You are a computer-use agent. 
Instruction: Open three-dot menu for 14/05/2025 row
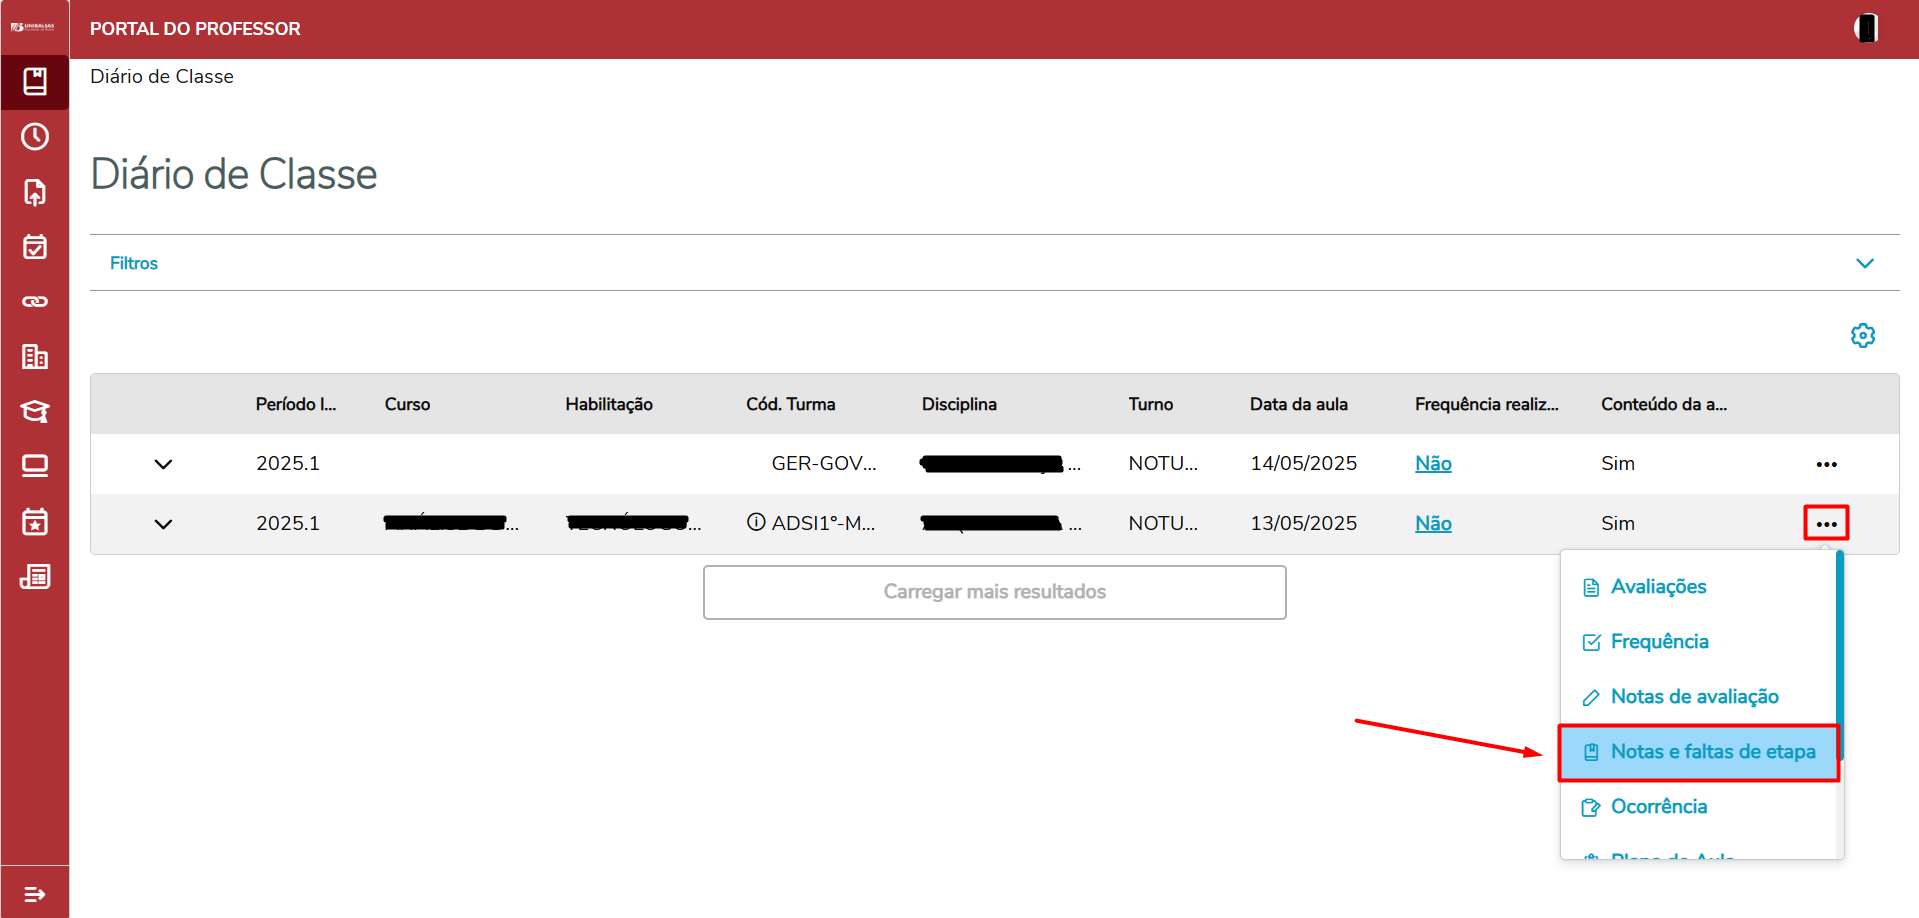[1826, 464]
